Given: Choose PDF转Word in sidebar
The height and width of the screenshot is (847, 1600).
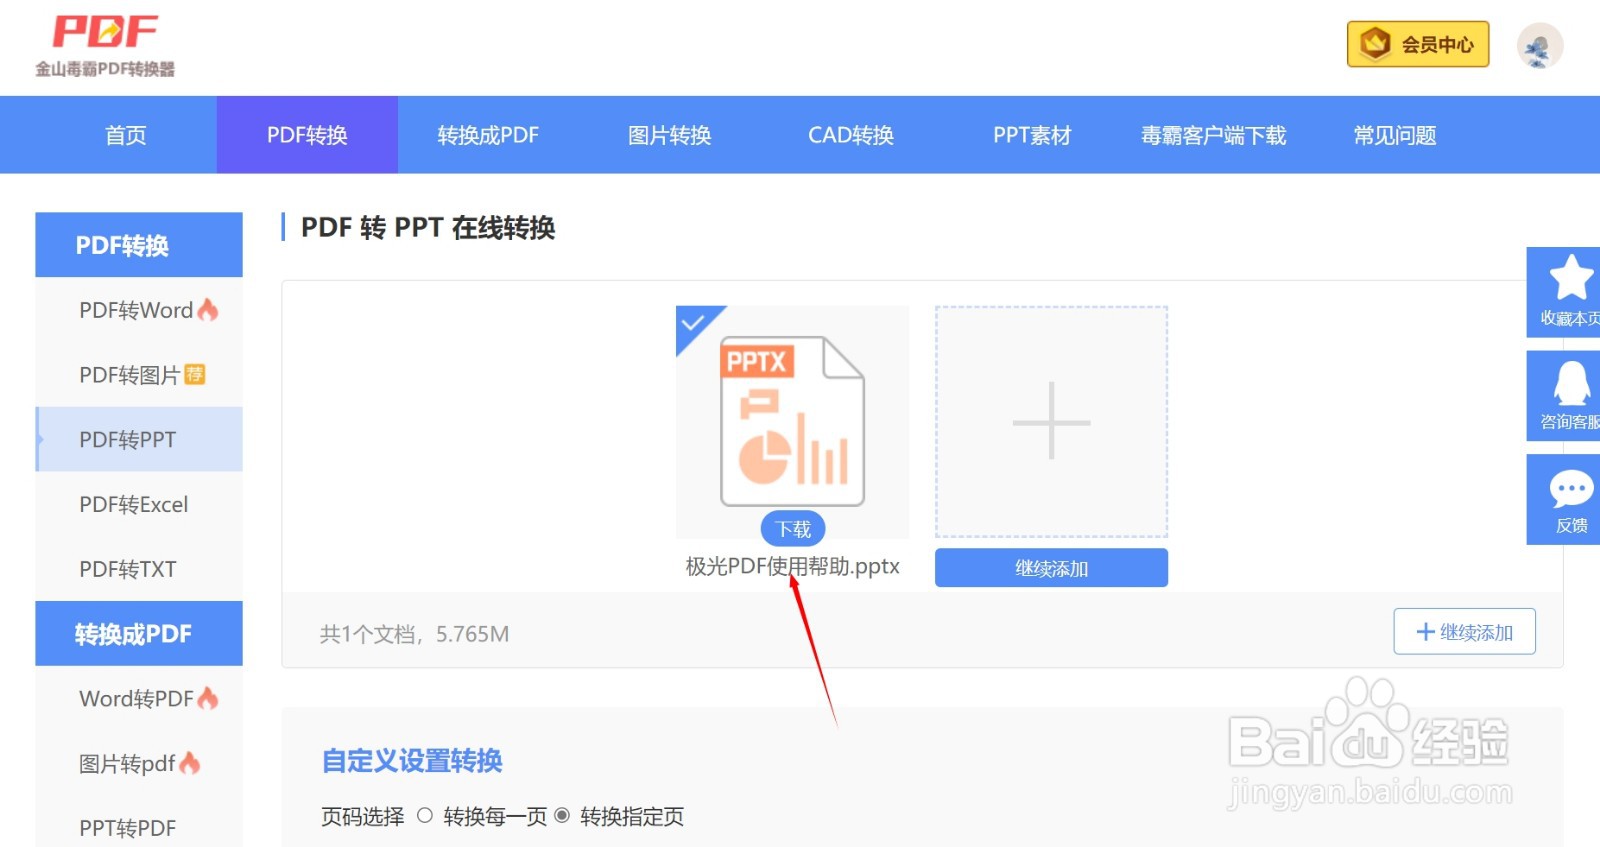Looking at the screenshot, I should click(139, 310).
